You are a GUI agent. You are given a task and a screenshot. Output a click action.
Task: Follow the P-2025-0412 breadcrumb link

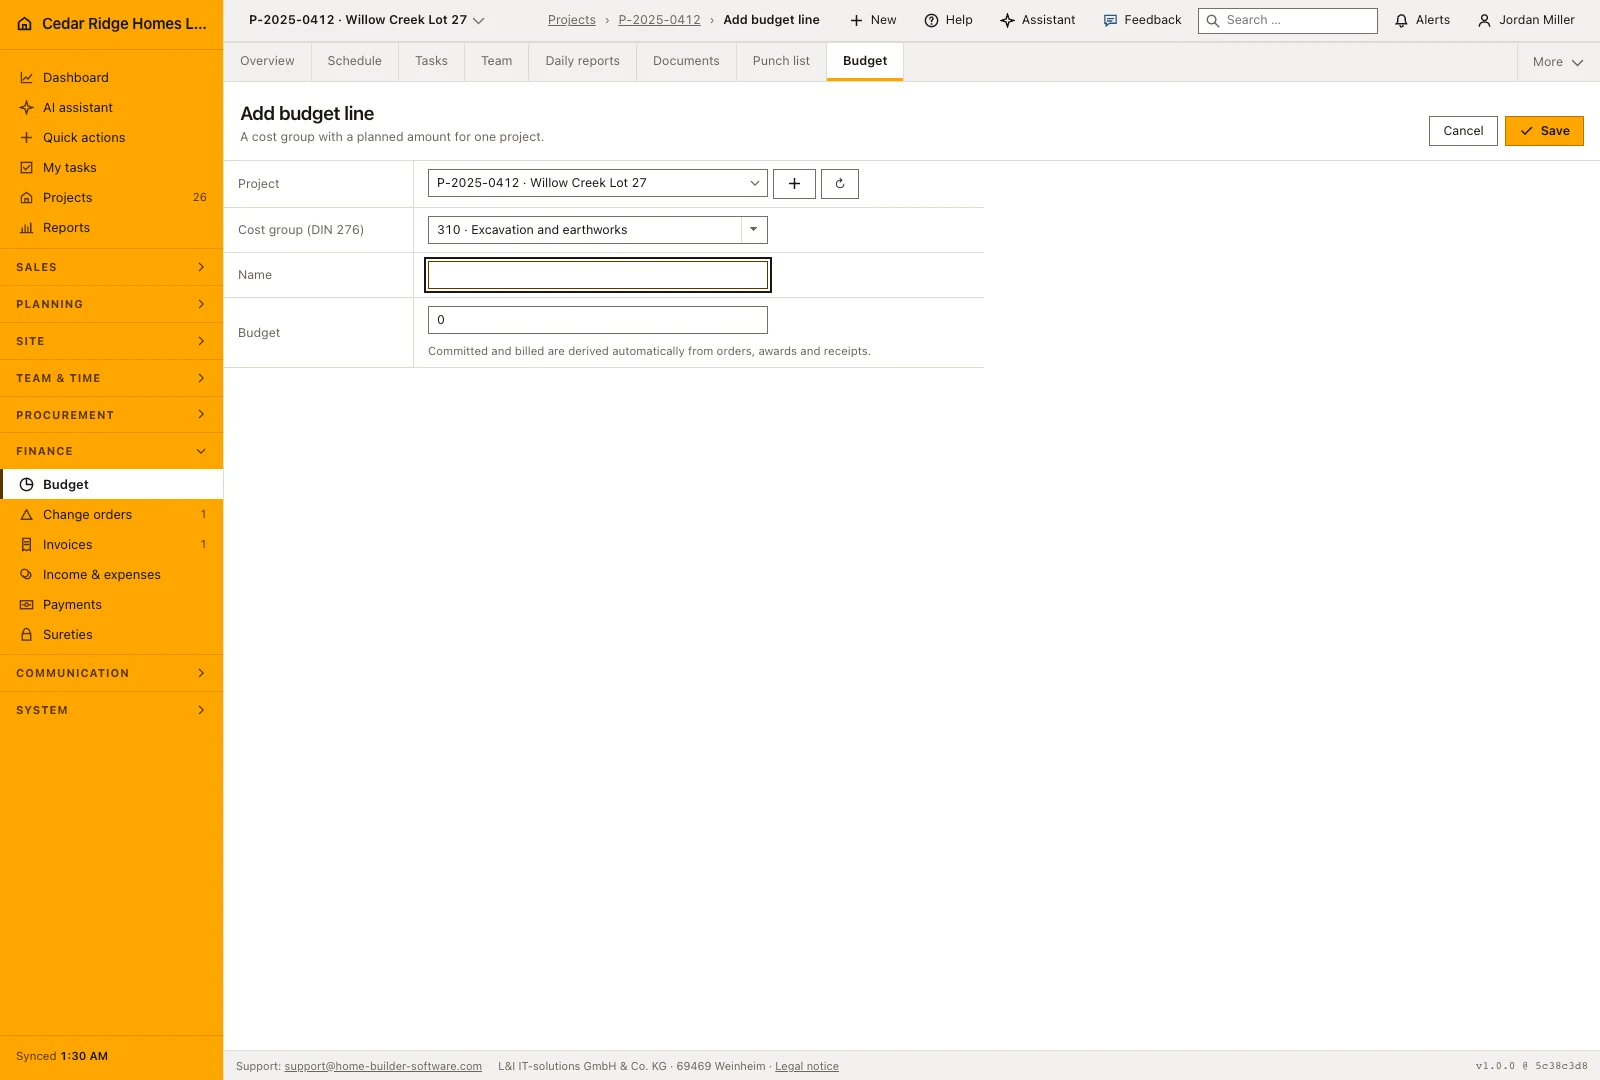[x=660, y=20]
